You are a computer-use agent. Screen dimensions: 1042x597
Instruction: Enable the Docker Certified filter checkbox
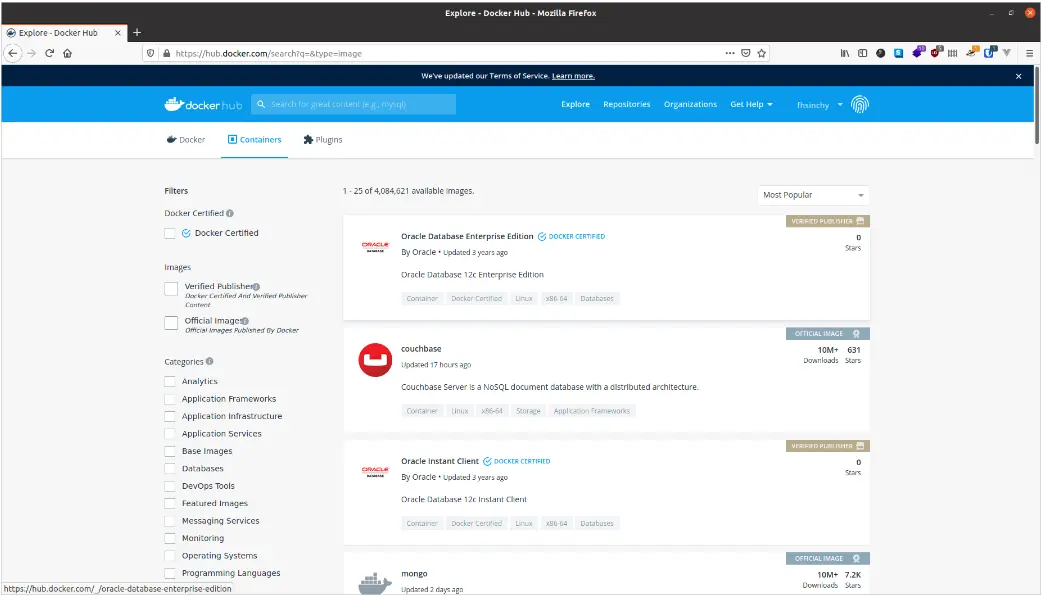[171, 233]
